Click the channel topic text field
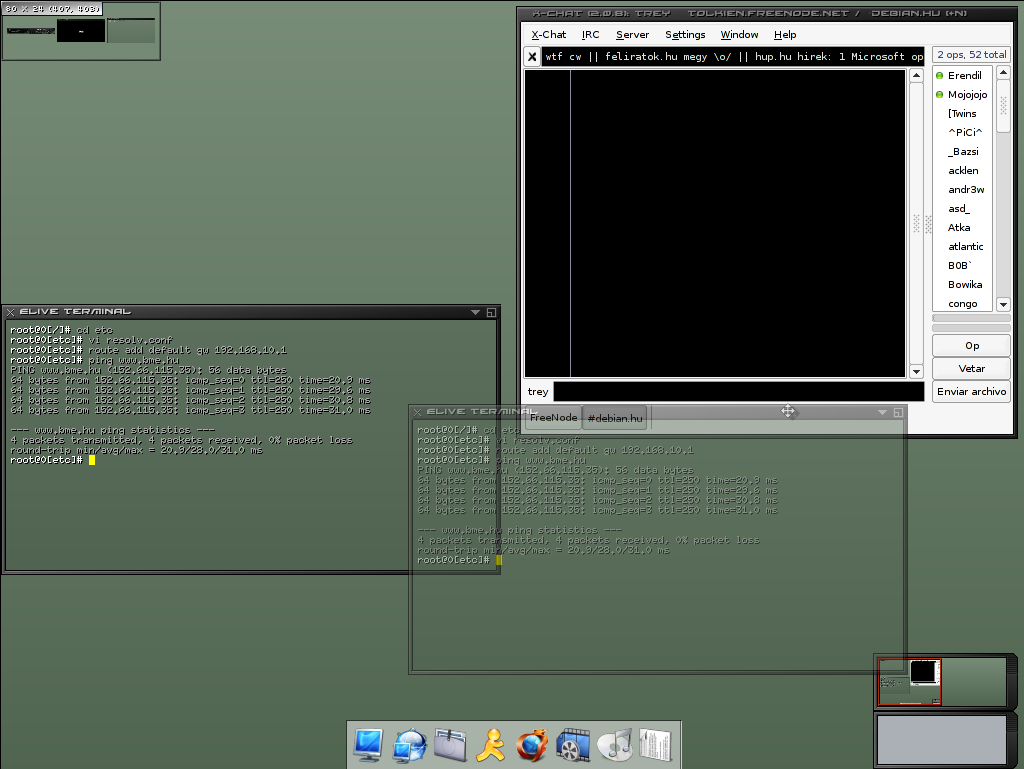Screen dimensions: 1024x769 pyautogui.click(x=733, y=57)
